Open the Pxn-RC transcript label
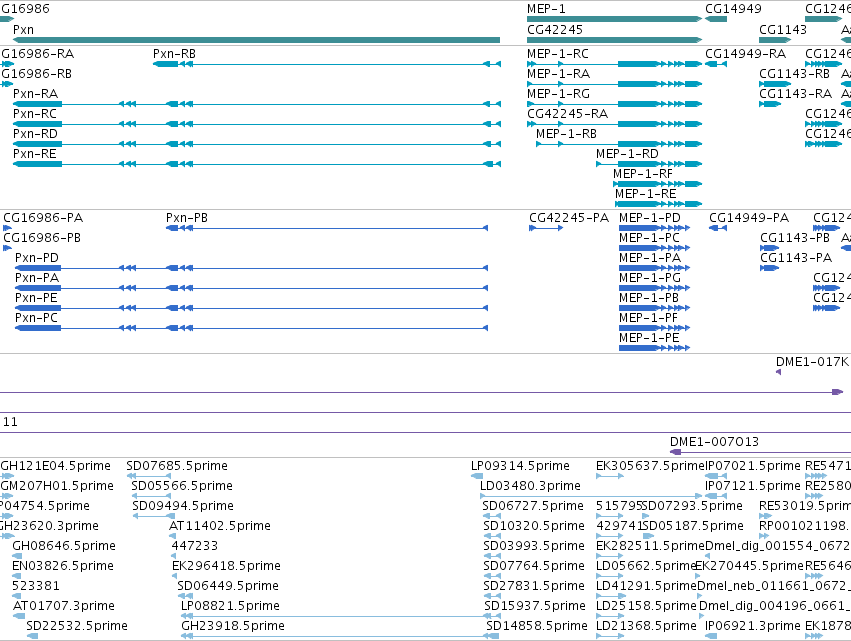This screenshot has height=641, width=851. coord(35,114)
